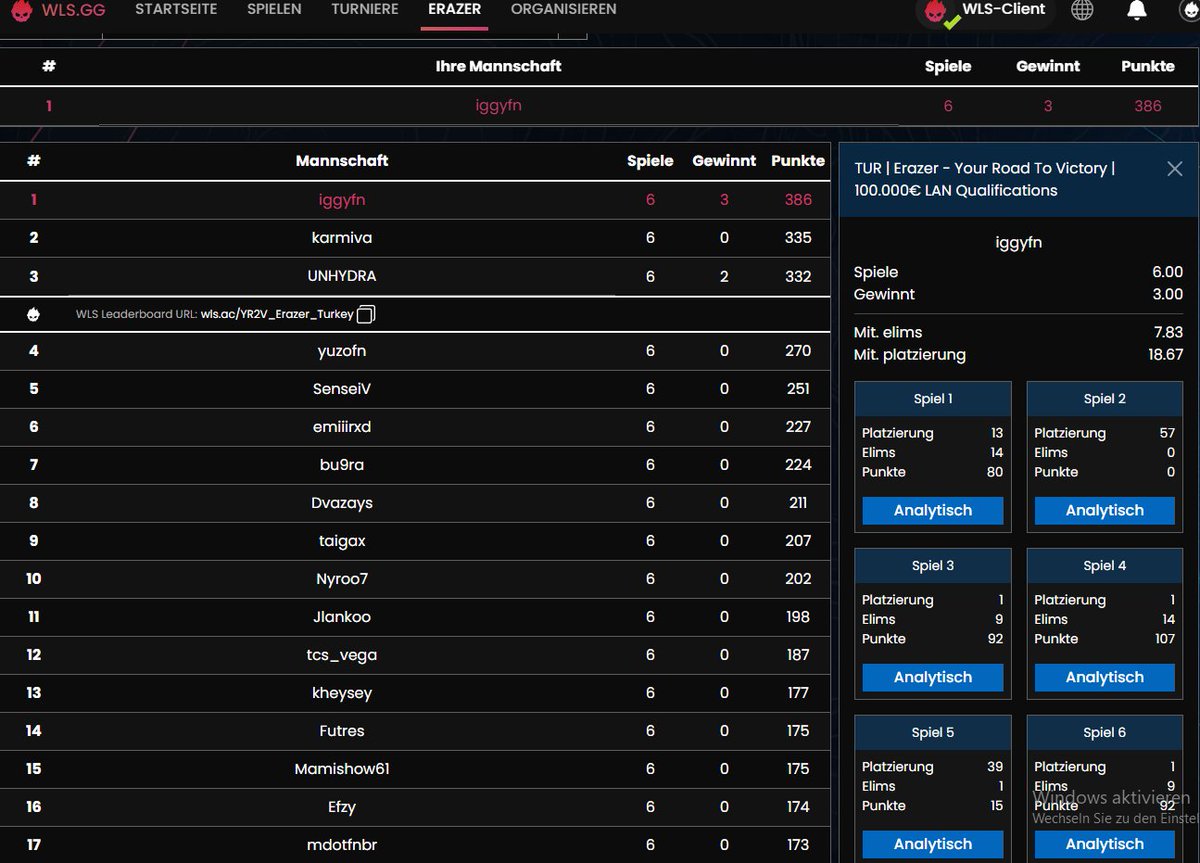Image resolution: width=1200 pixels, height=863 pixels.
Task: Click karmiva's 335 points
Action: point(798,238)
